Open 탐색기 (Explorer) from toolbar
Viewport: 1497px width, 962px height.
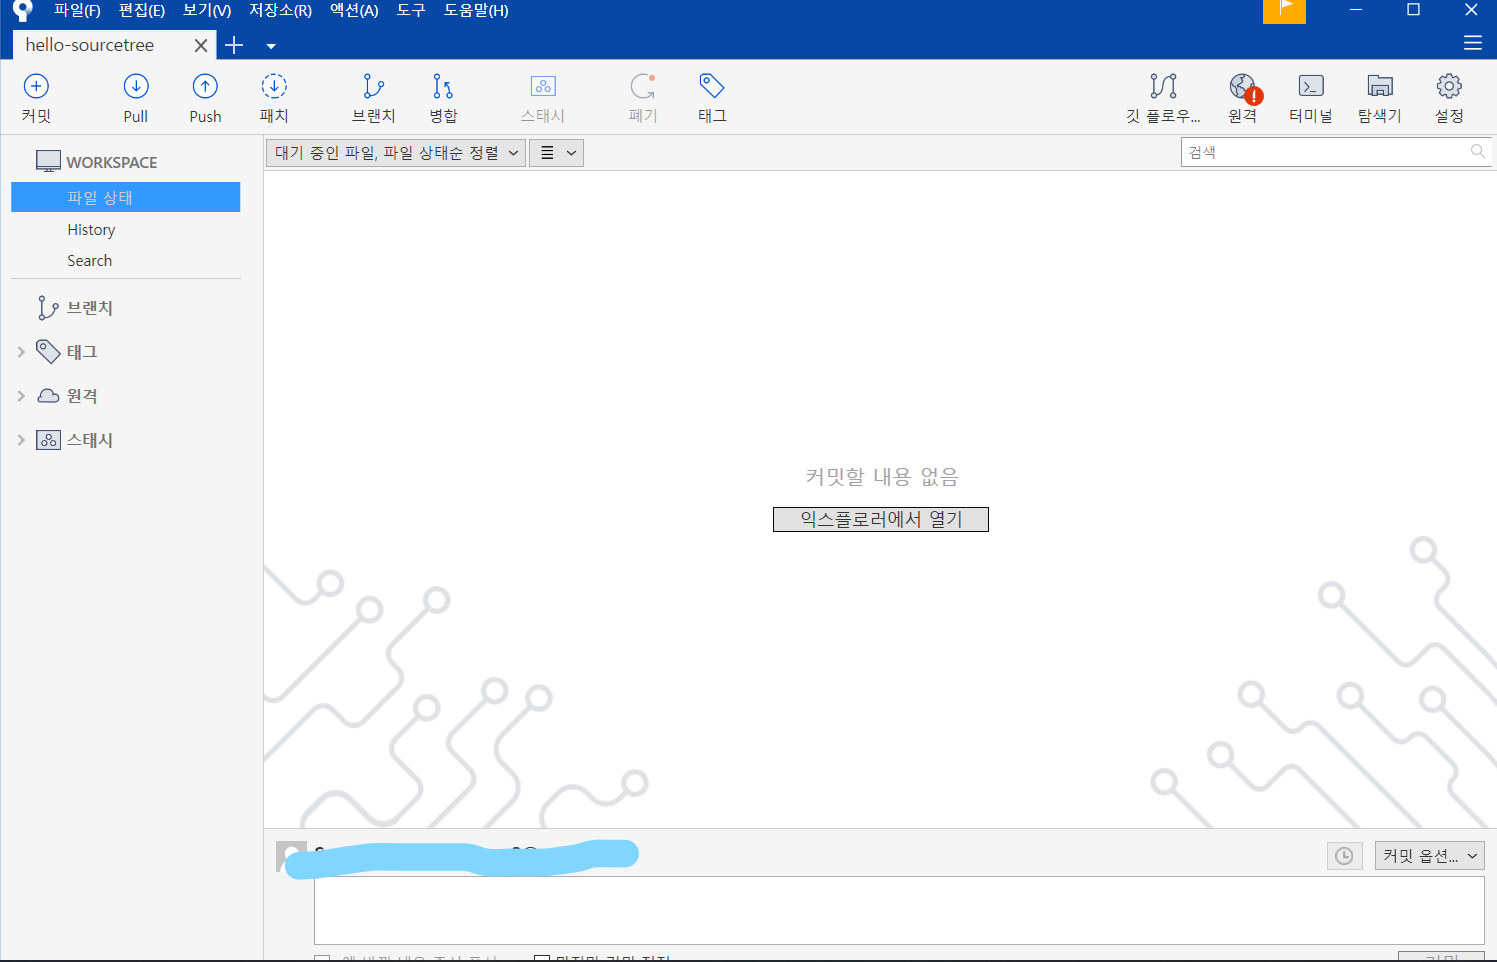point(1380,98)
